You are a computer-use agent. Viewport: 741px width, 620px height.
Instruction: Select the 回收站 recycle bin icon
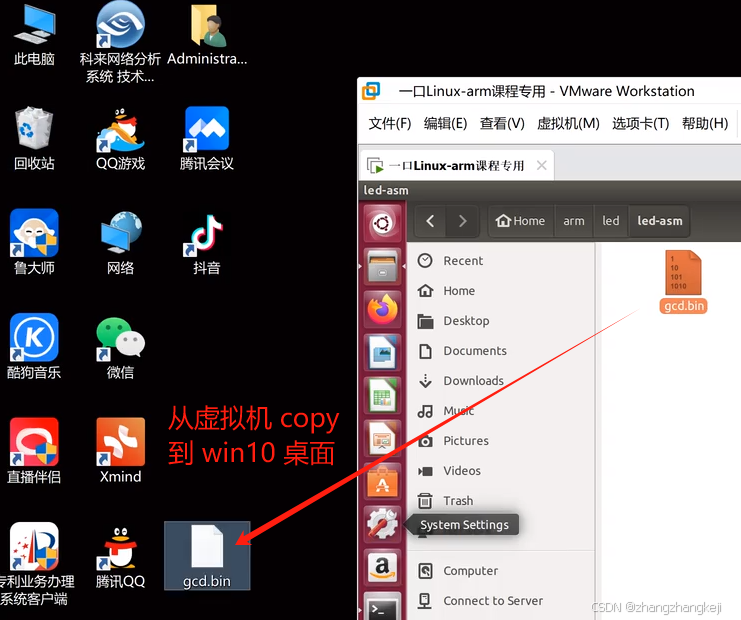(x=34, y=138)
